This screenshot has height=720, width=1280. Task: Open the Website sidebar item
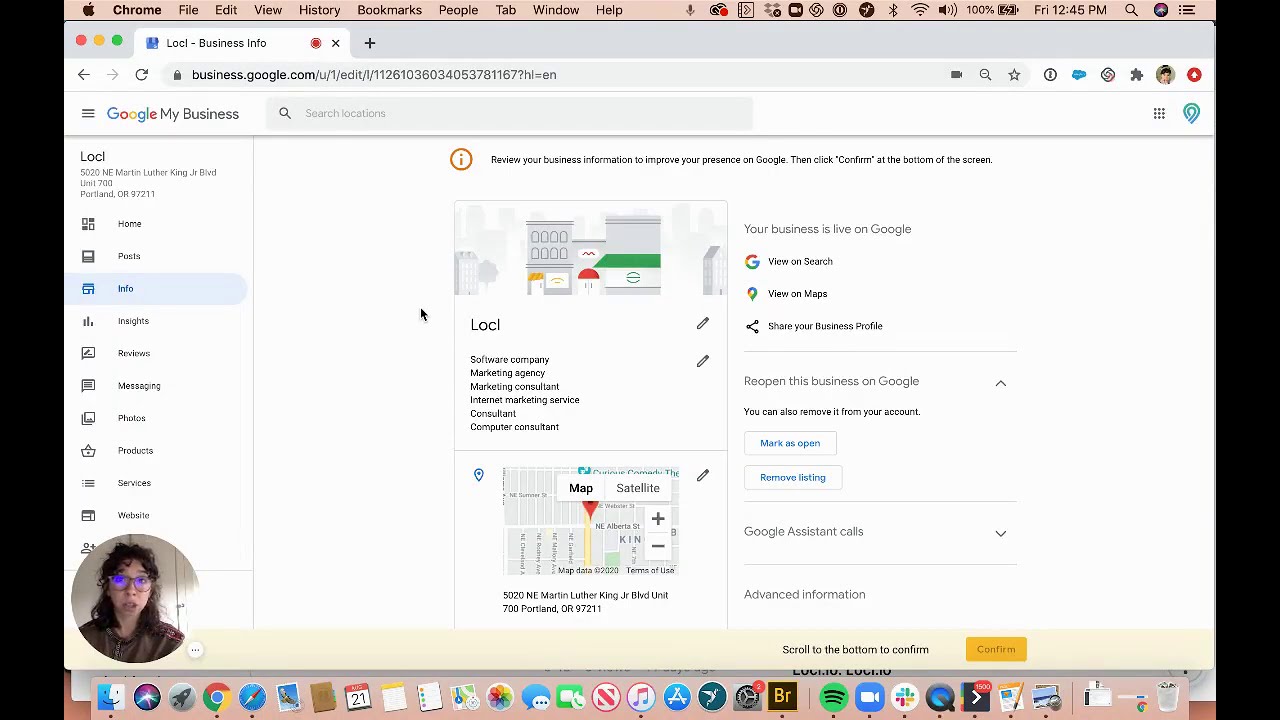[133, 515]
